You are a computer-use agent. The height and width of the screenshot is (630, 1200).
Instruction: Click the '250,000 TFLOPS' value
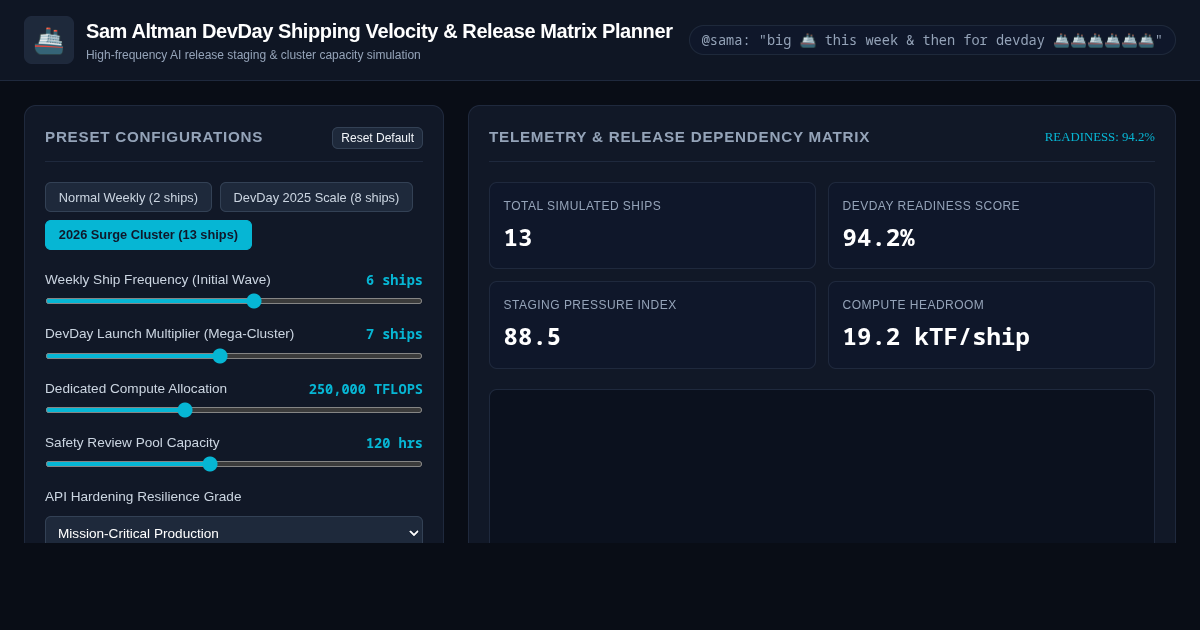[x=366, y=389]
